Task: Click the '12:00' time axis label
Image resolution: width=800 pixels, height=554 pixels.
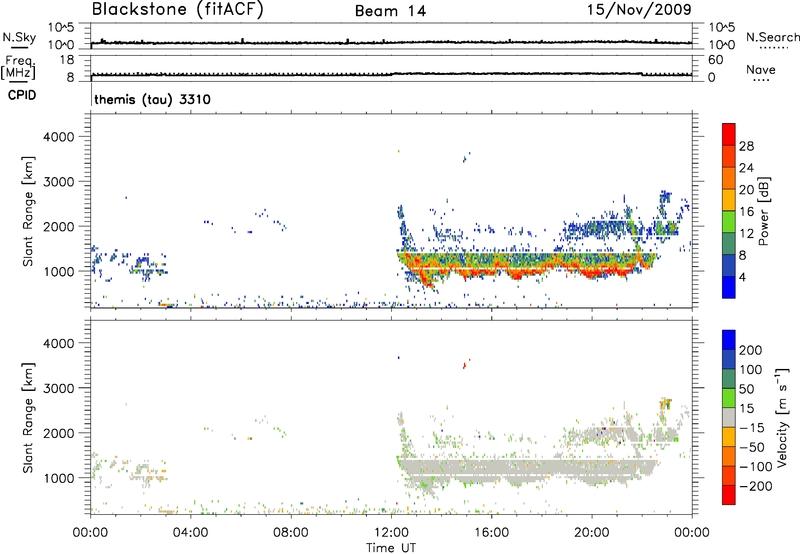Action: coord(391,533)
